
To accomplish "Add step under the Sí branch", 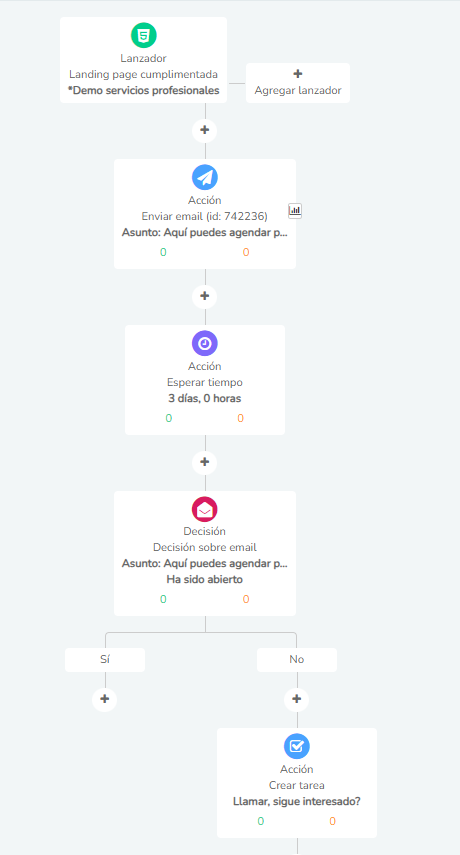I will [x=105, y=699].
